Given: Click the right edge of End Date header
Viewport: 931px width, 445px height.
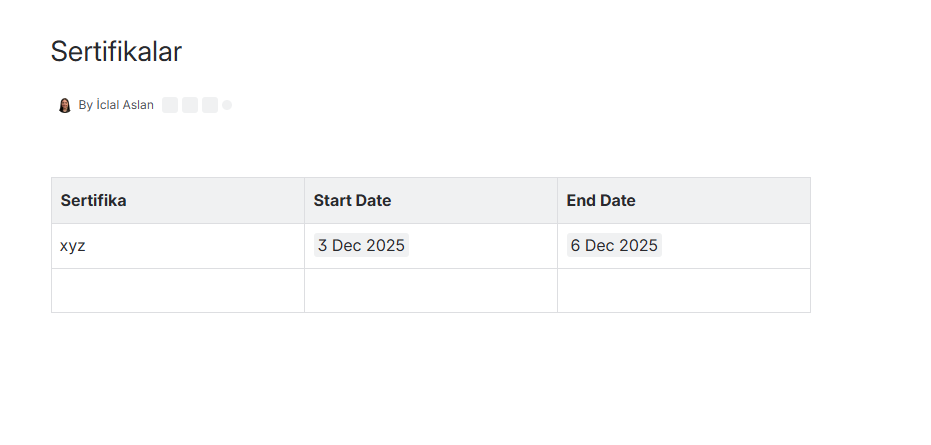Looking at the screenshot, I should click(x=810, y=201).
